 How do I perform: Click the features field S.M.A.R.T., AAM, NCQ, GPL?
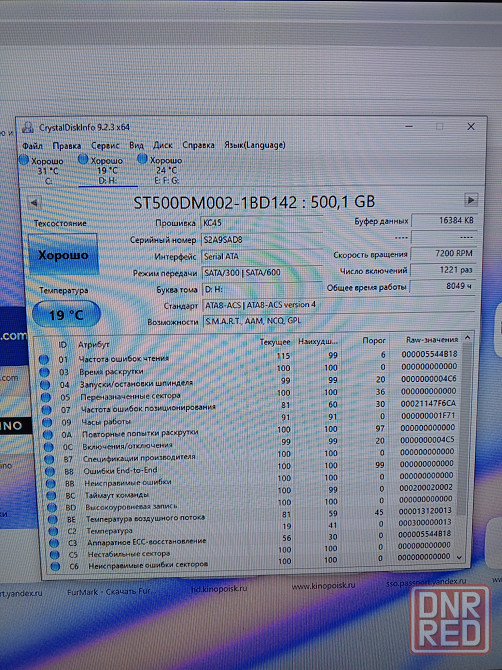tap(338, 320)
